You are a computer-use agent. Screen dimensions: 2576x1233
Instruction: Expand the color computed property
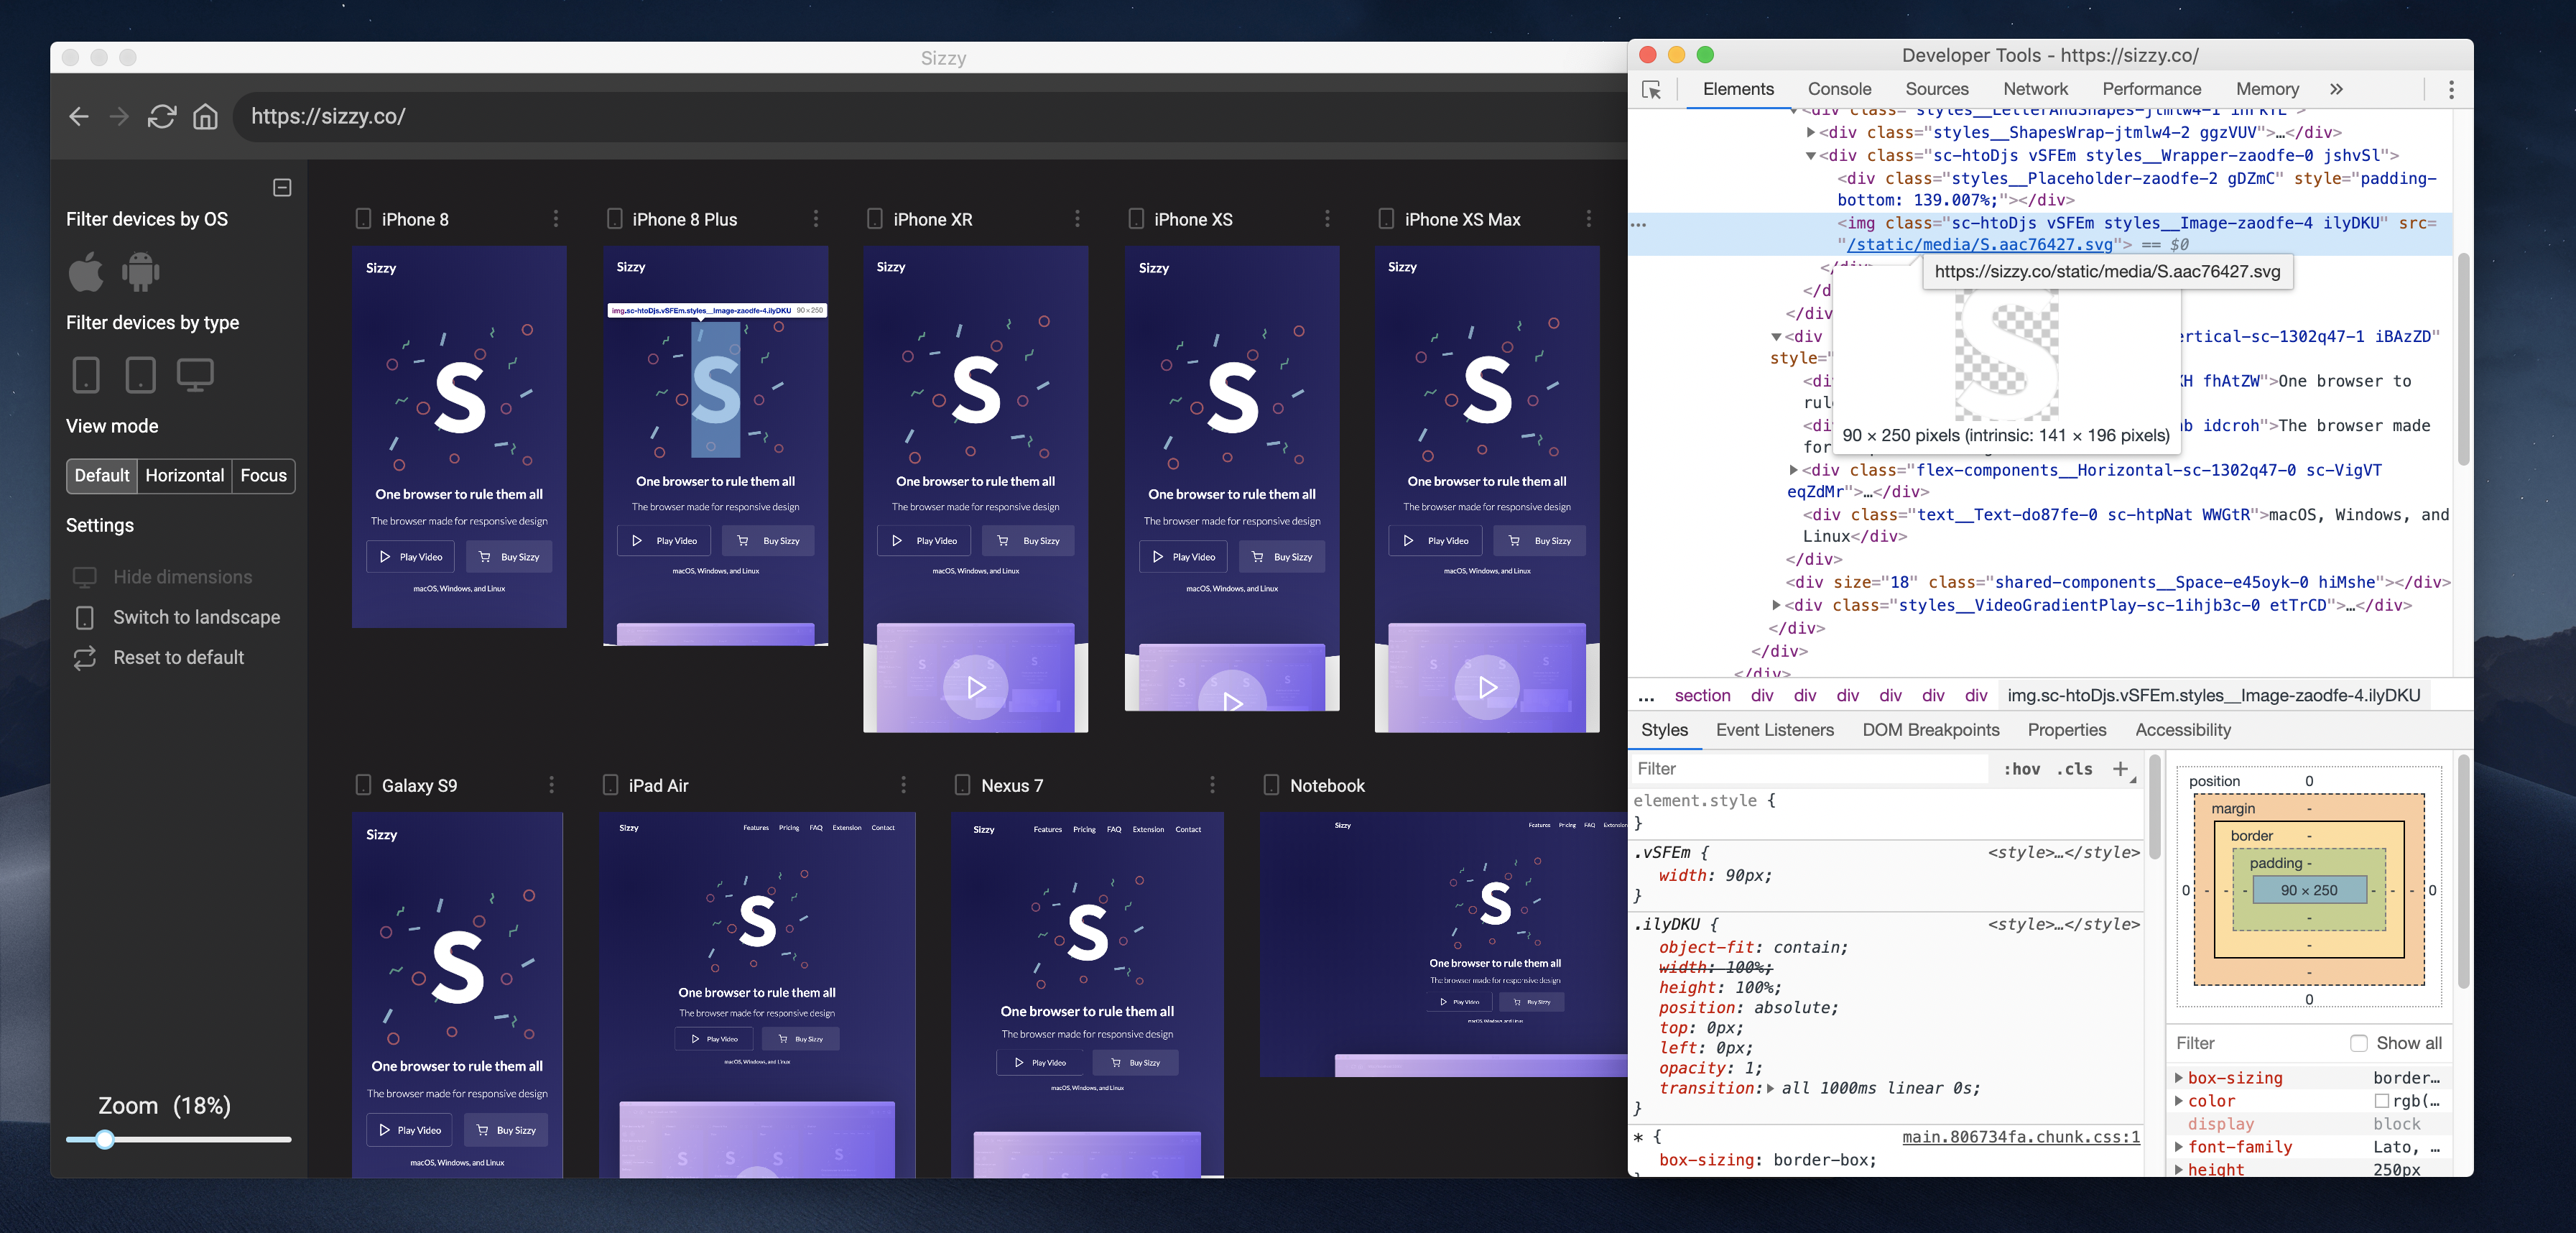(2179, 1101)
